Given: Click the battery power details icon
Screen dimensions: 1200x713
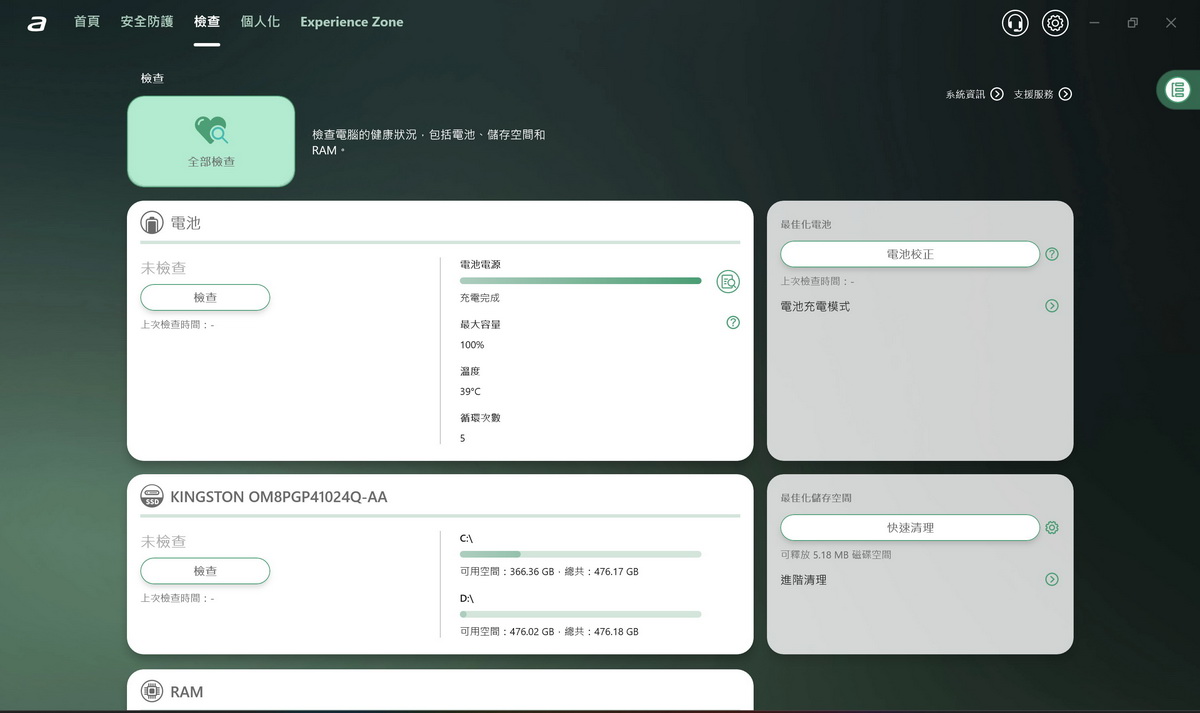Looking at the screenshot, I should tap(728, 282).
